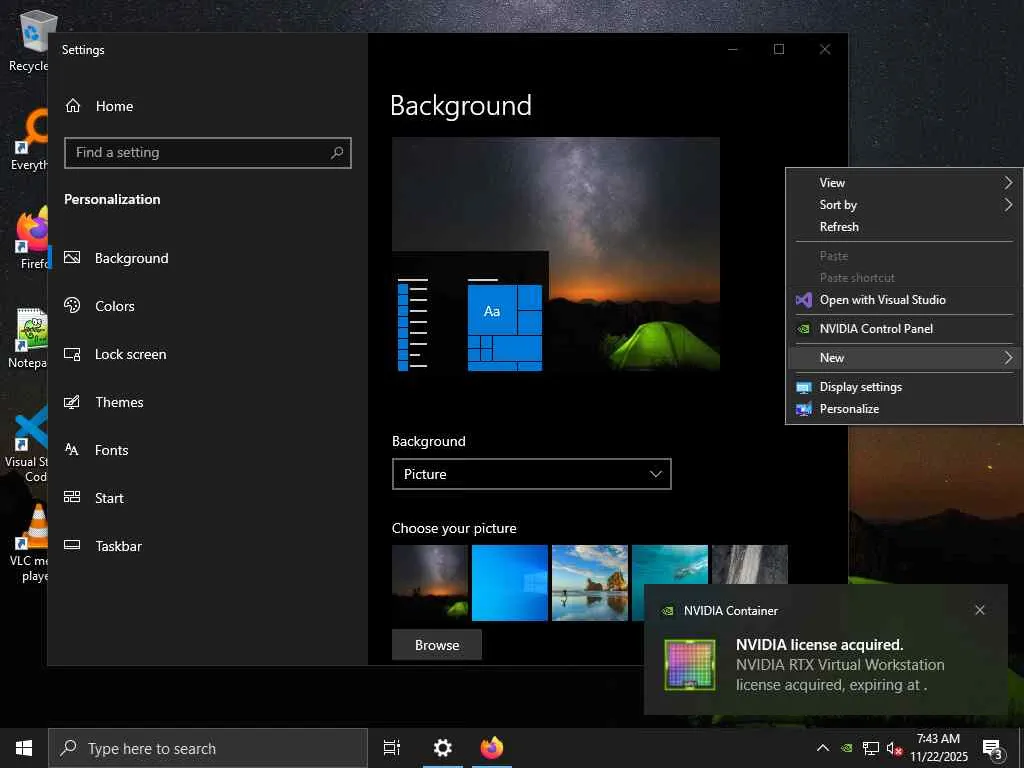Open the Start personalization page
Screen dimensions: 1024x768
[x=109, y=498]
